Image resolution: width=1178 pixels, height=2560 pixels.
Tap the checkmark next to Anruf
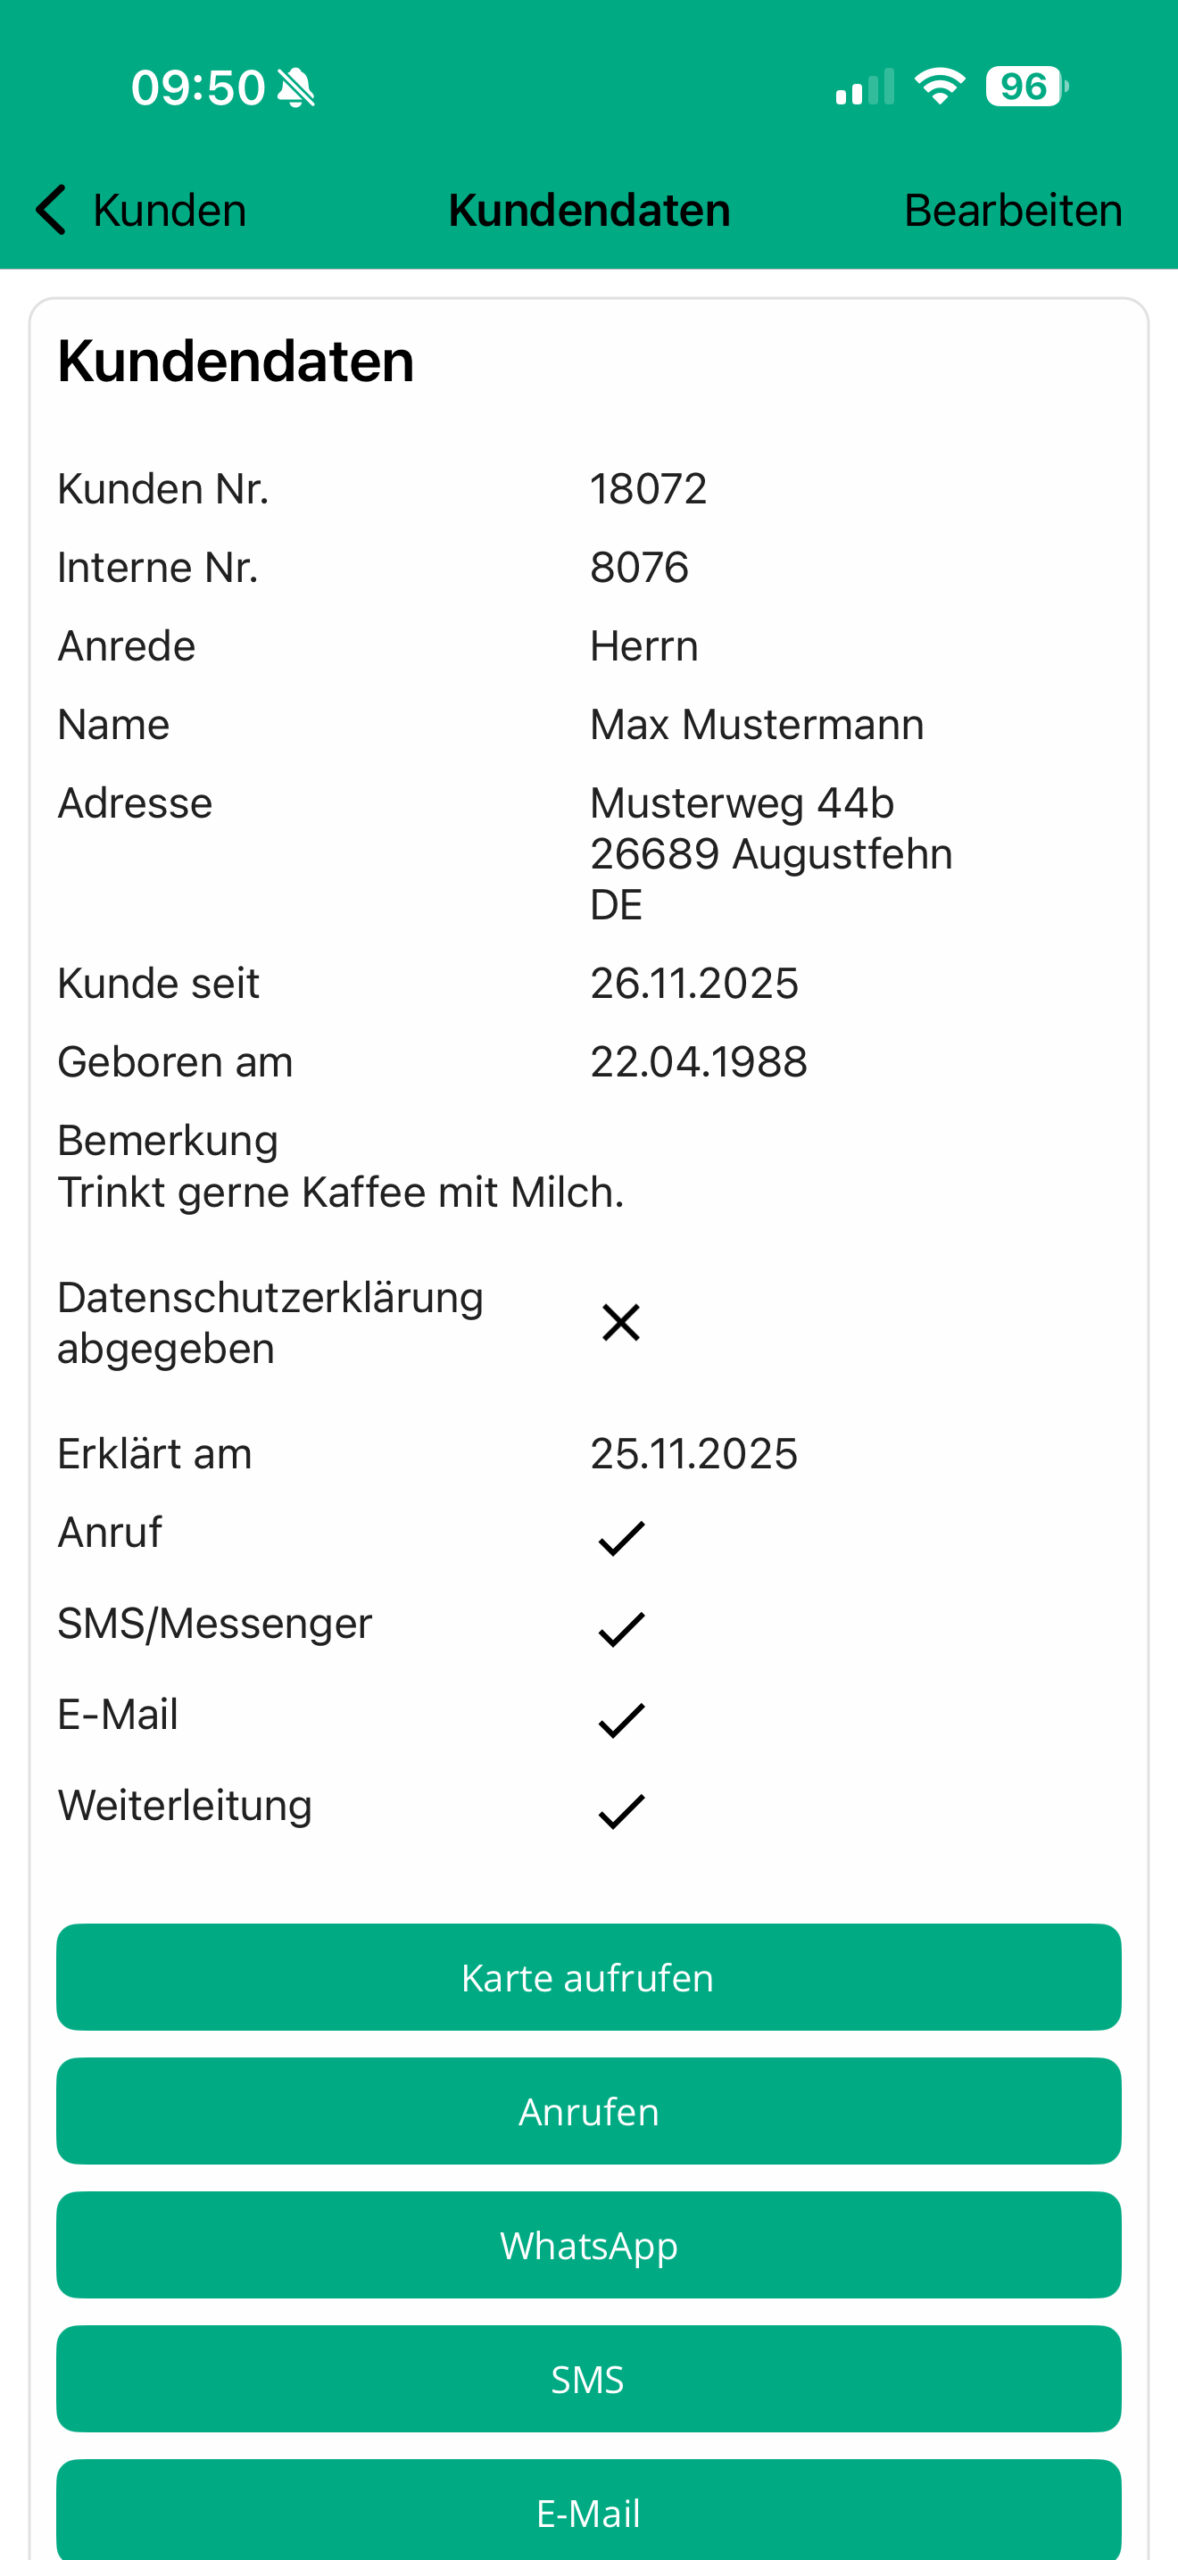pos(621,1538)
